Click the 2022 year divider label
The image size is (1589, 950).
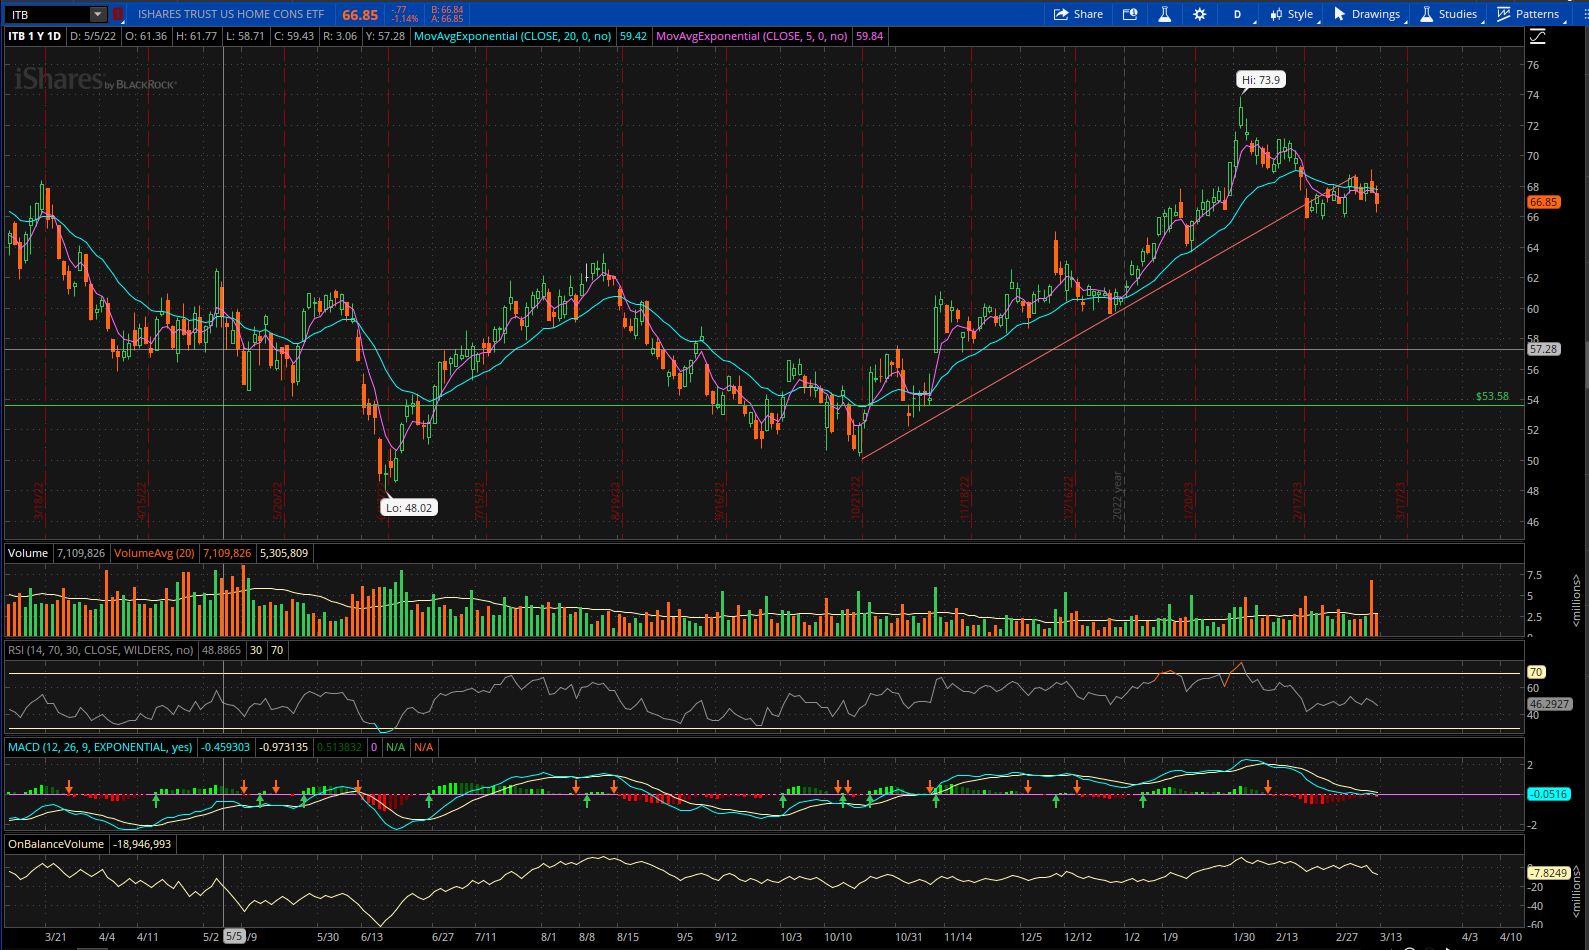(1117, 494)
